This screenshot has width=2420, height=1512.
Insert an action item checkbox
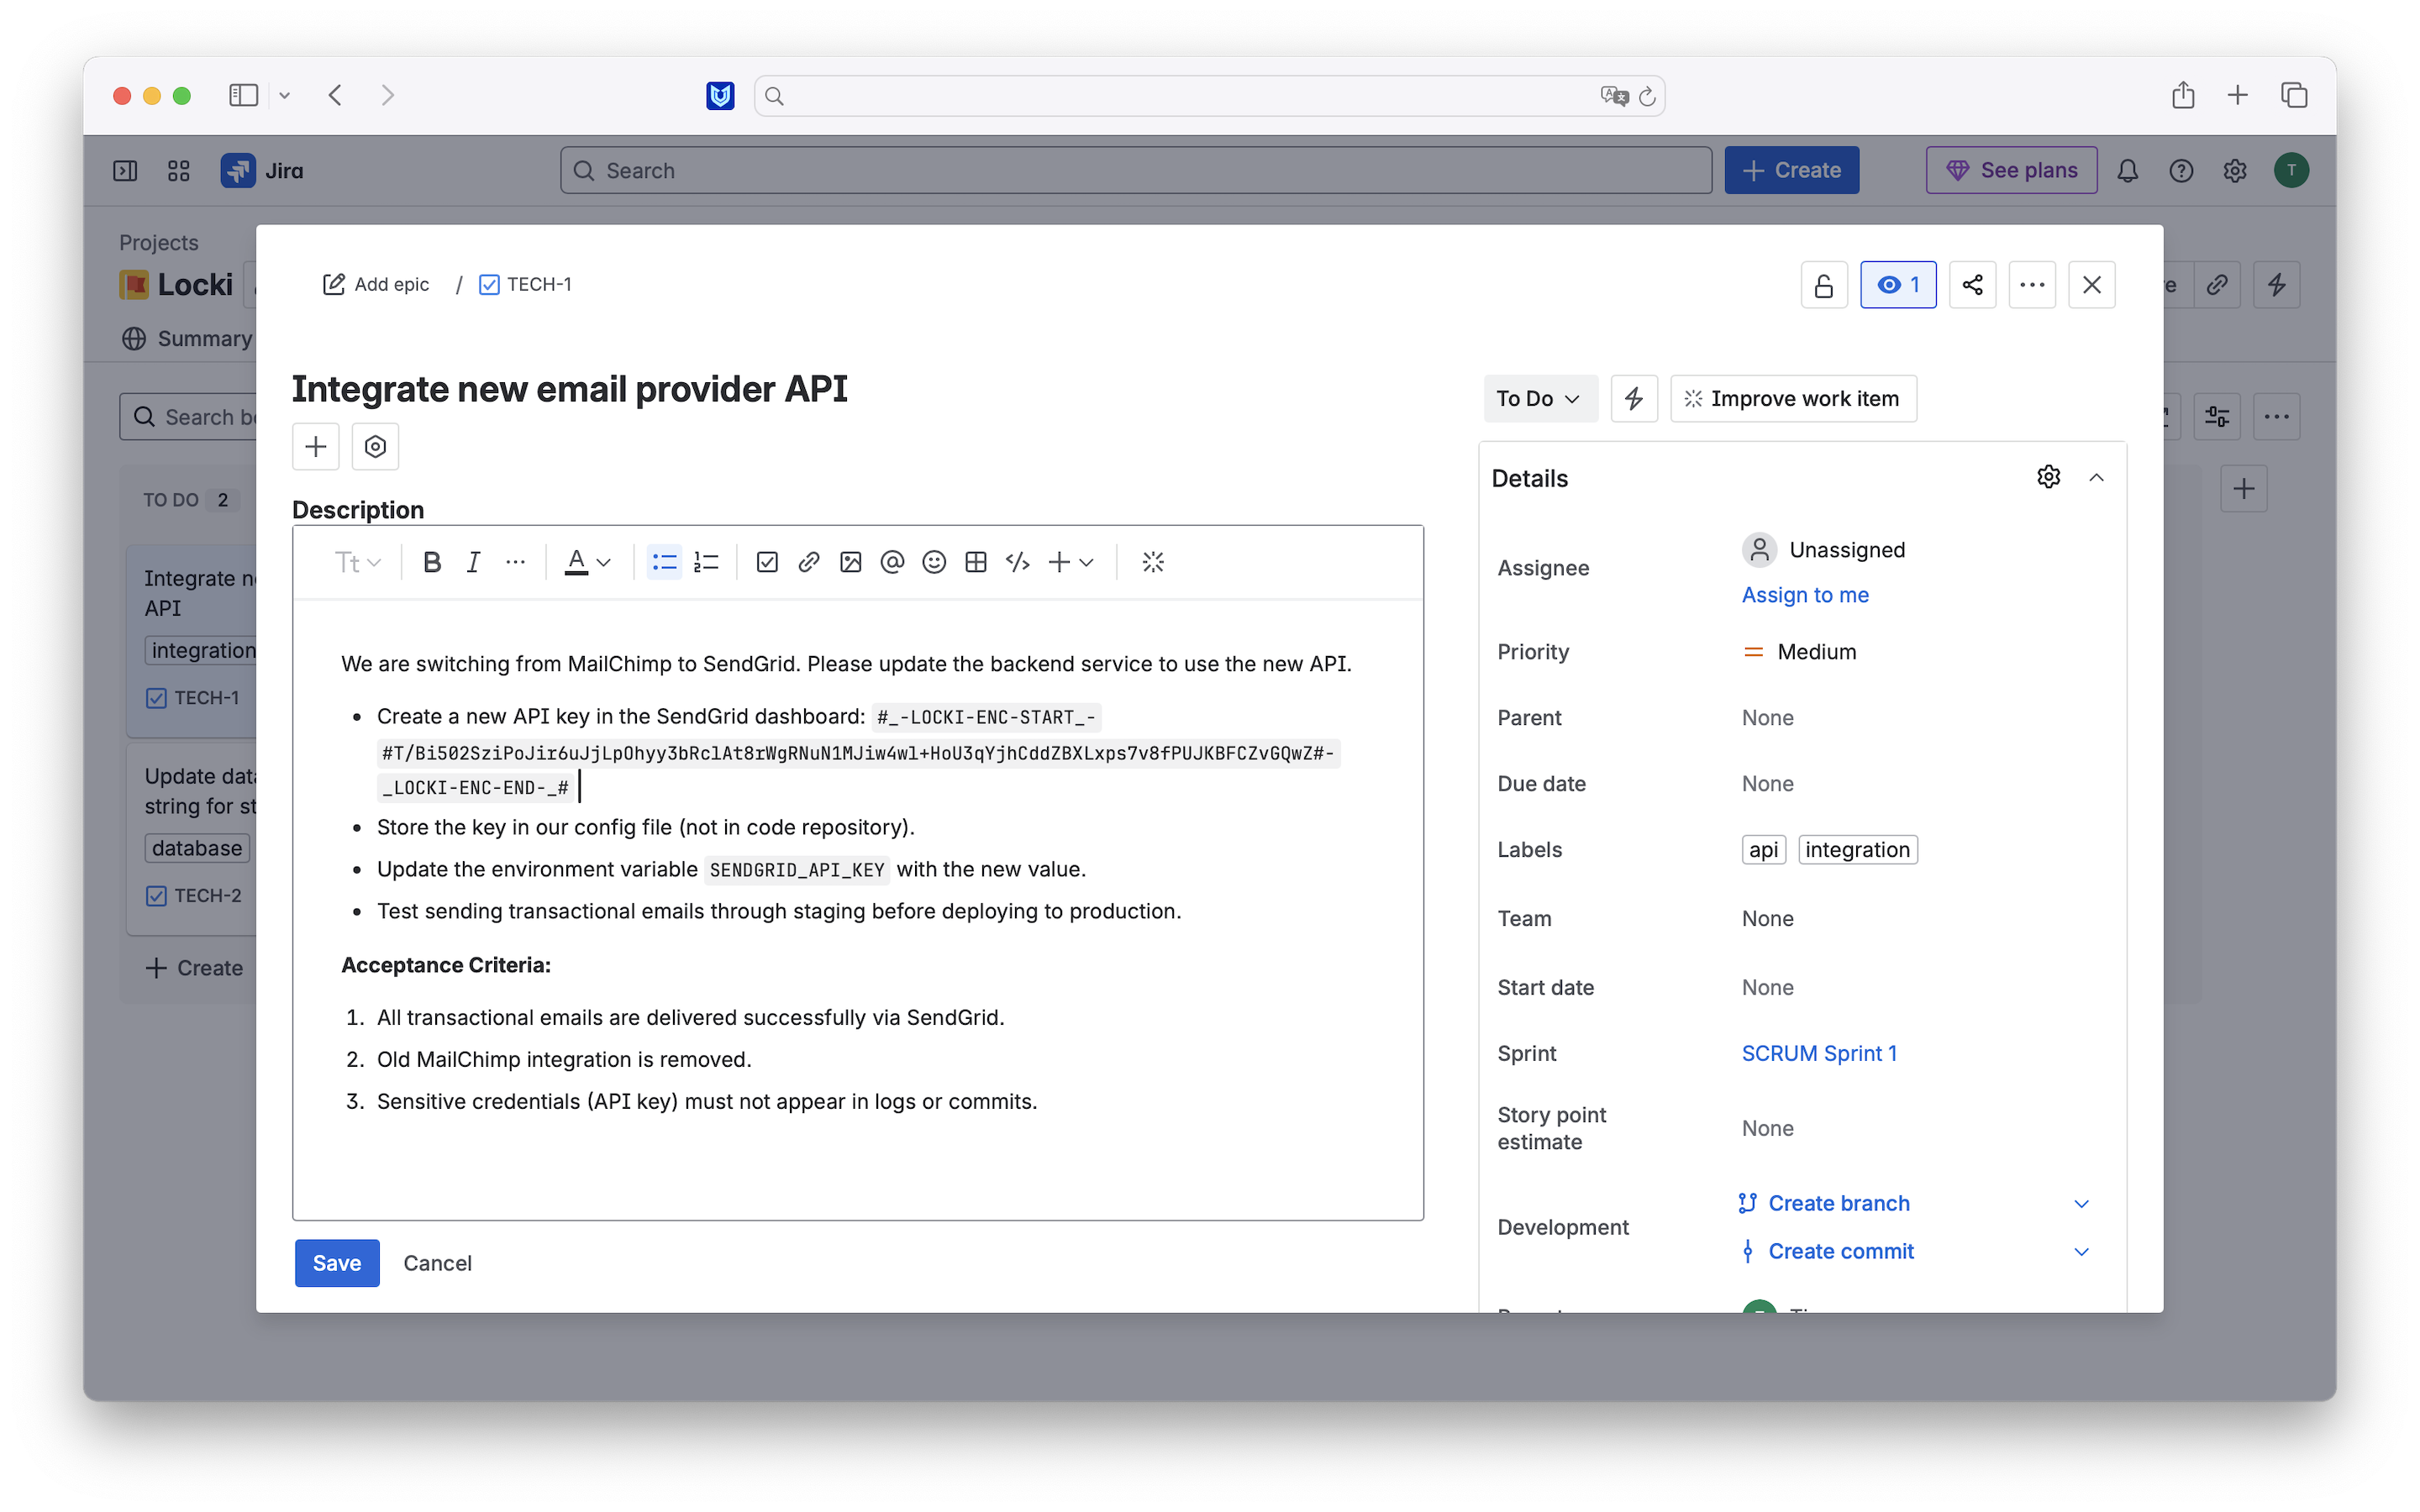tap(767, 562)
